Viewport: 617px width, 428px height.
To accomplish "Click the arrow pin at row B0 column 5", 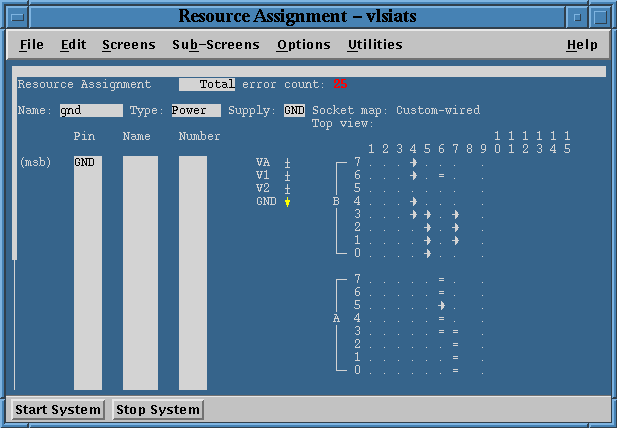I will pyautogui.click(x=427, y=253).
